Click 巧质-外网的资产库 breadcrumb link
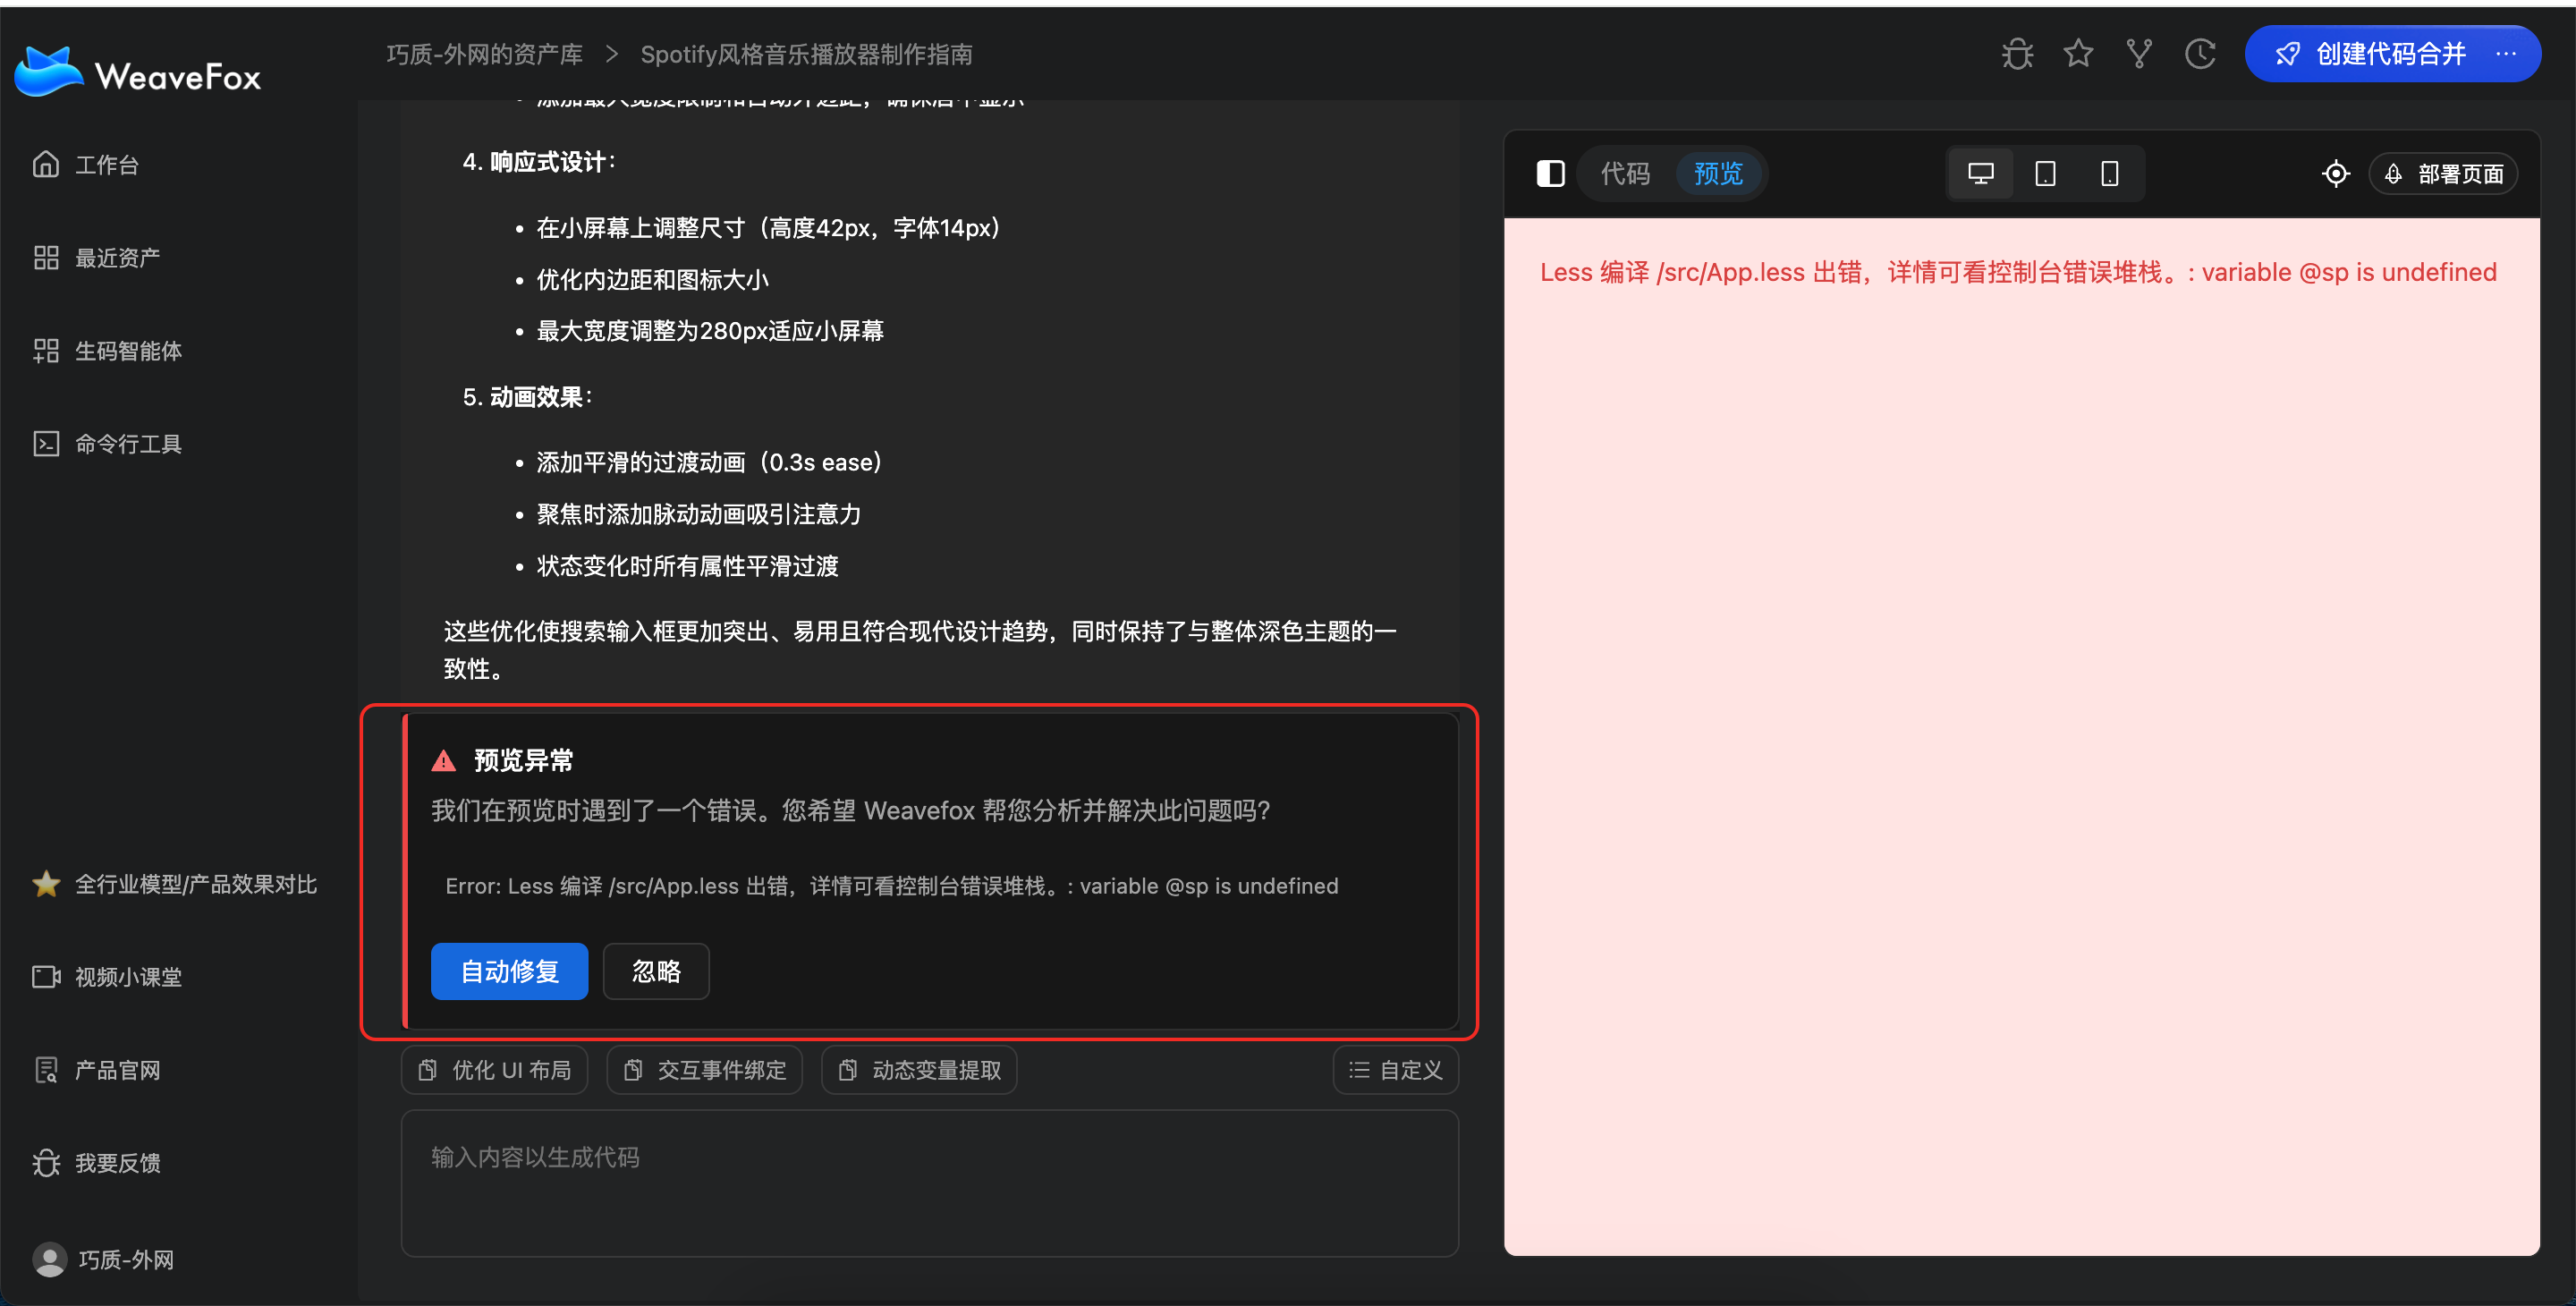Viewport: 2576px width, 1306px height. click(x=484, y=54)
